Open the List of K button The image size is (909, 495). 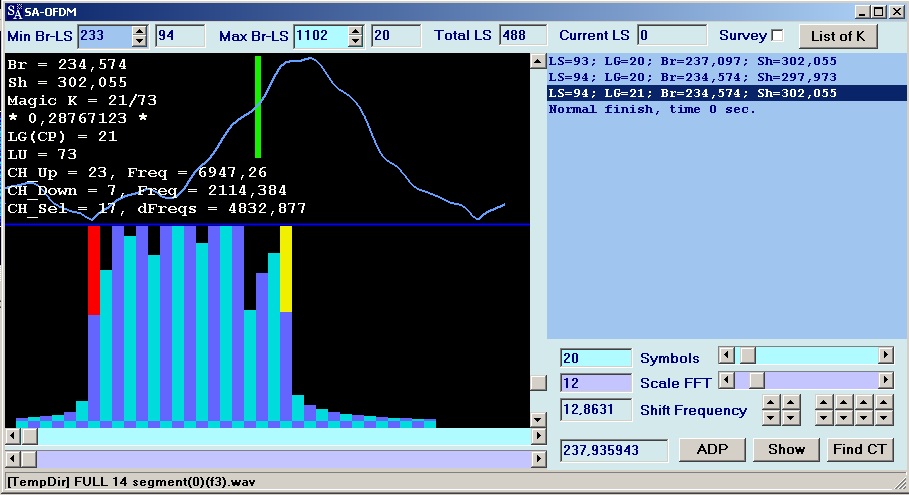838,36
